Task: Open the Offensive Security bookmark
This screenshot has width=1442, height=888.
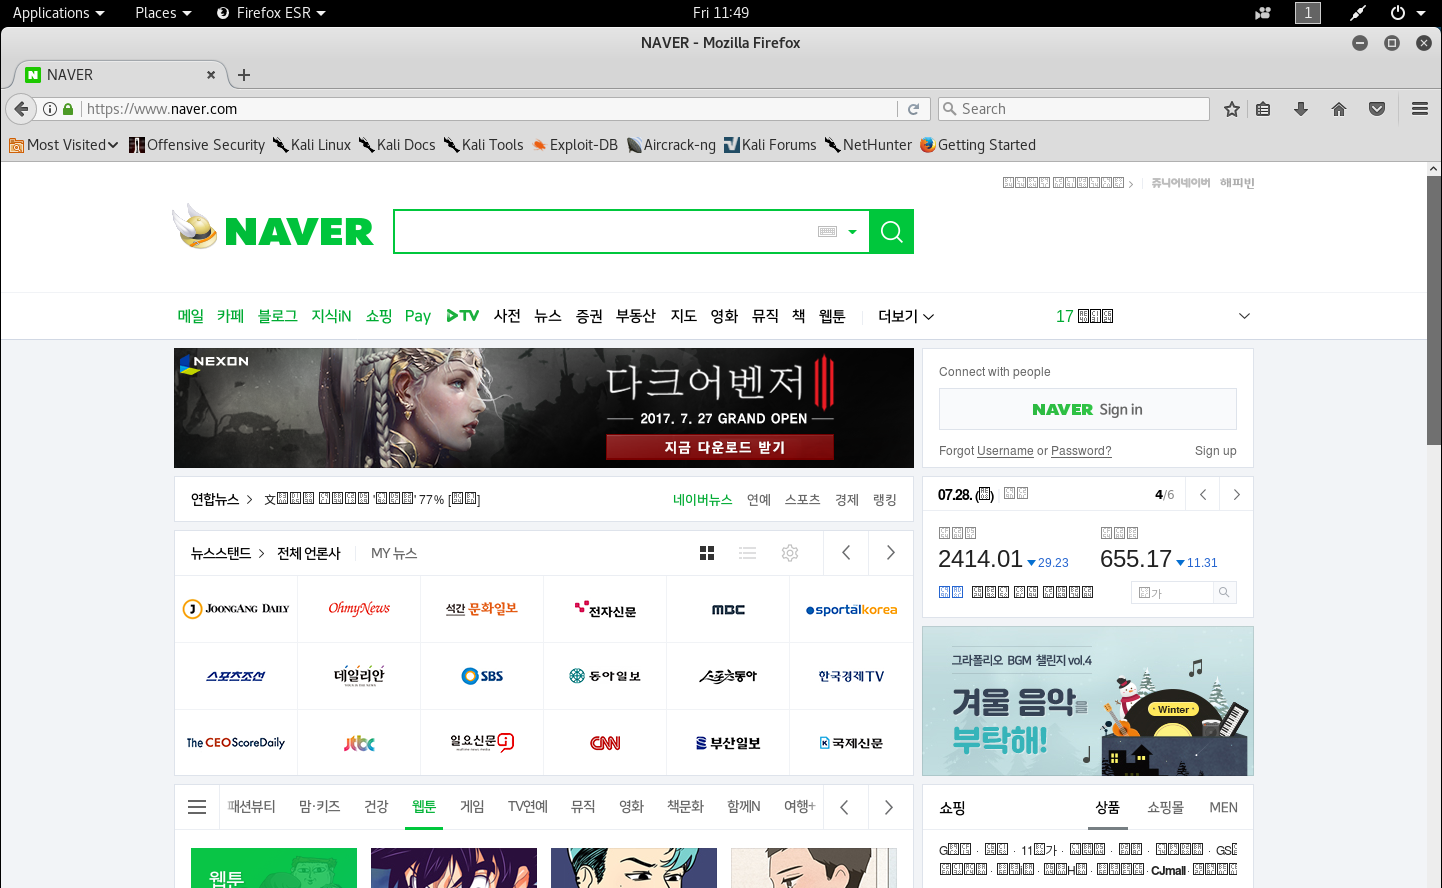Action: point(197,145)
